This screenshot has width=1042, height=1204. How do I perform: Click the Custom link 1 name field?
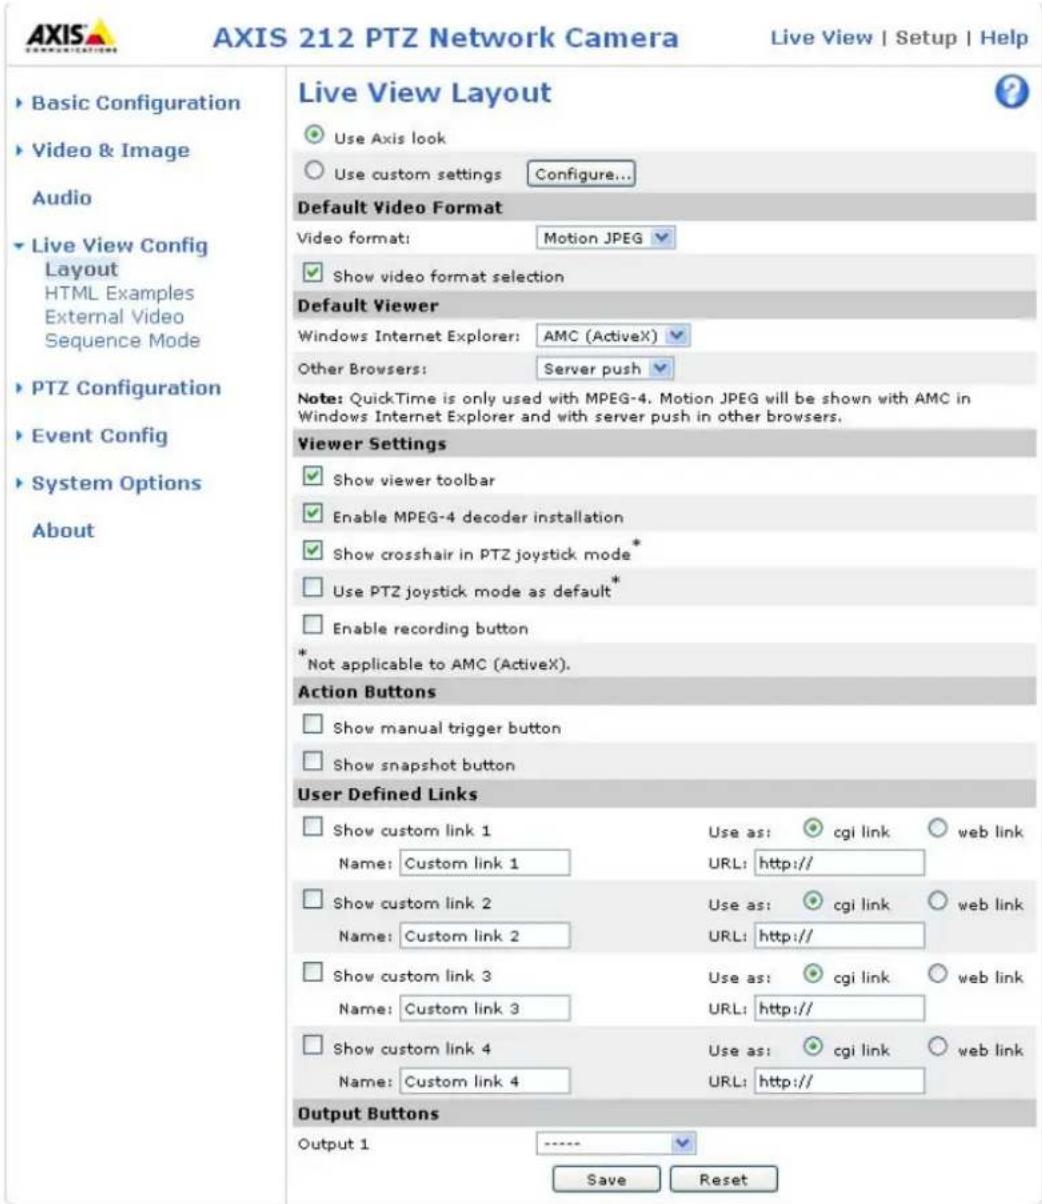pyautogui.click(x=485, y=862)
